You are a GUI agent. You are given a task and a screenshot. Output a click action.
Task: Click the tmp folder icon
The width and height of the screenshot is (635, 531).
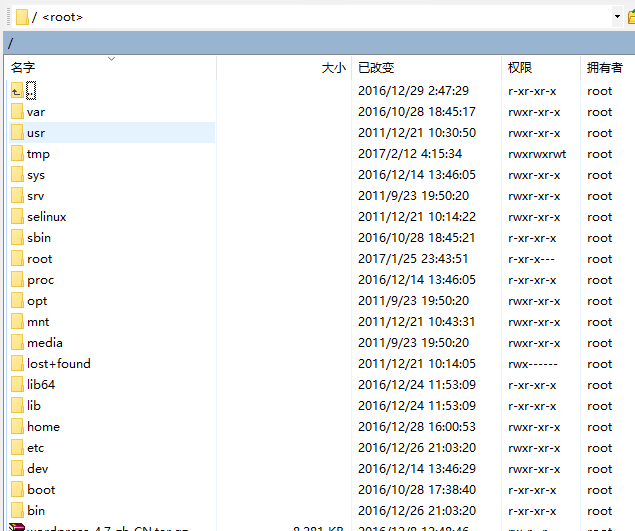pos(17,154)
